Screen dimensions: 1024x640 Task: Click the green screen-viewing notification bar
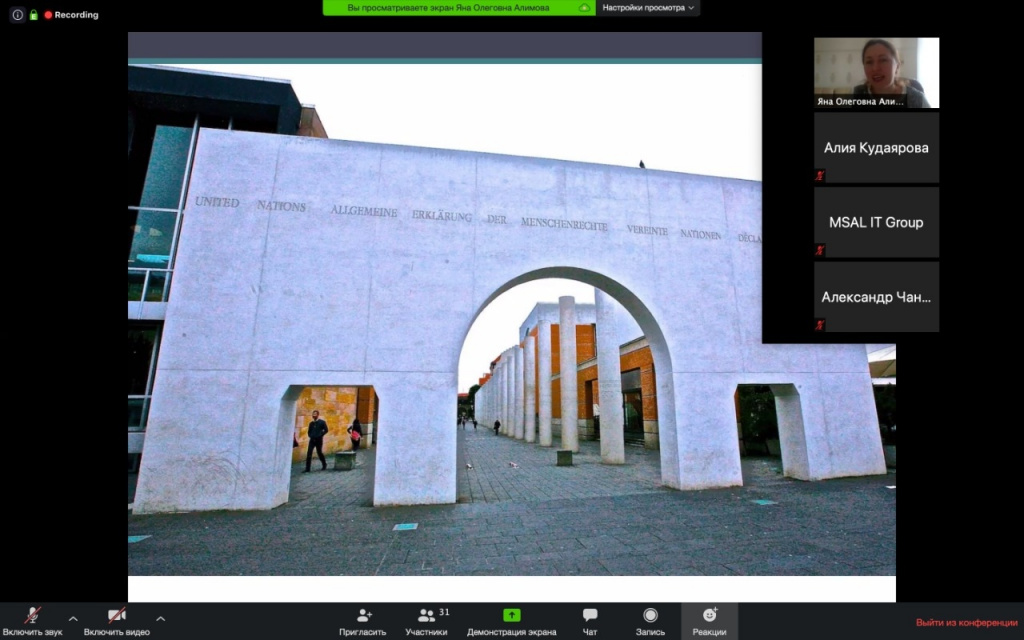[x=458, y=8]
